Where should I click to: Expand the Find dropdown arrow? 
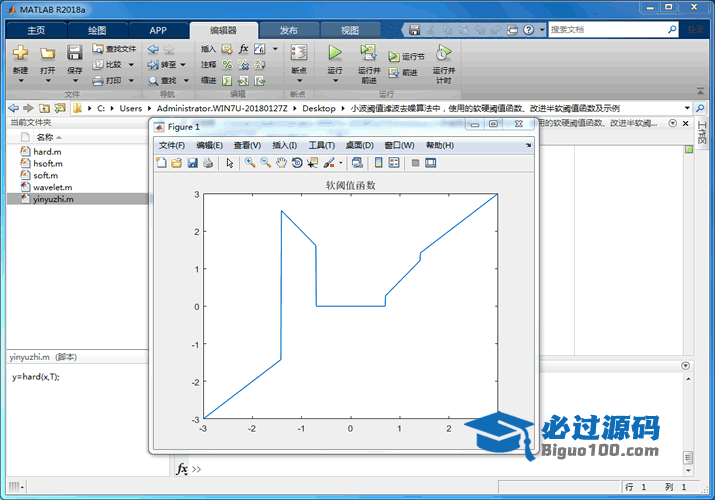click(x=186, y=81)
